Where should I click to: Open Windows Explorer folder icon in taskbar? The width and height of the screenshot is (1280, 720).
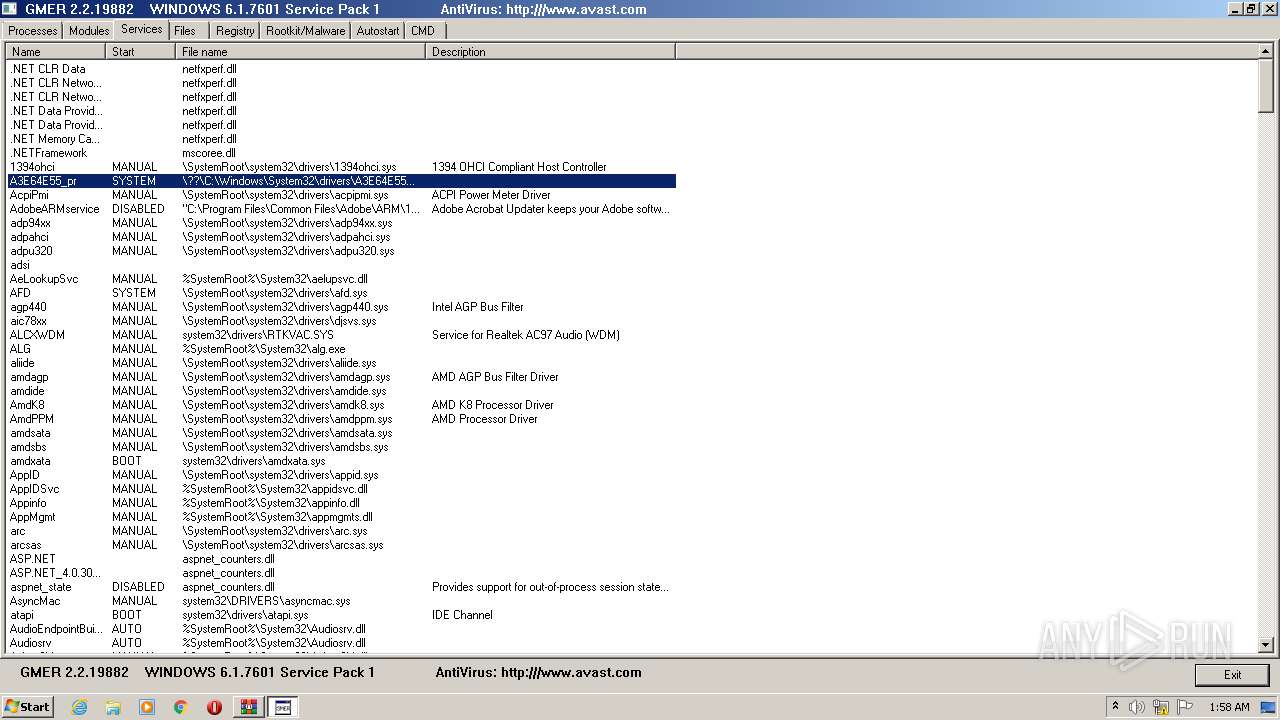click(x=113, y=707)
